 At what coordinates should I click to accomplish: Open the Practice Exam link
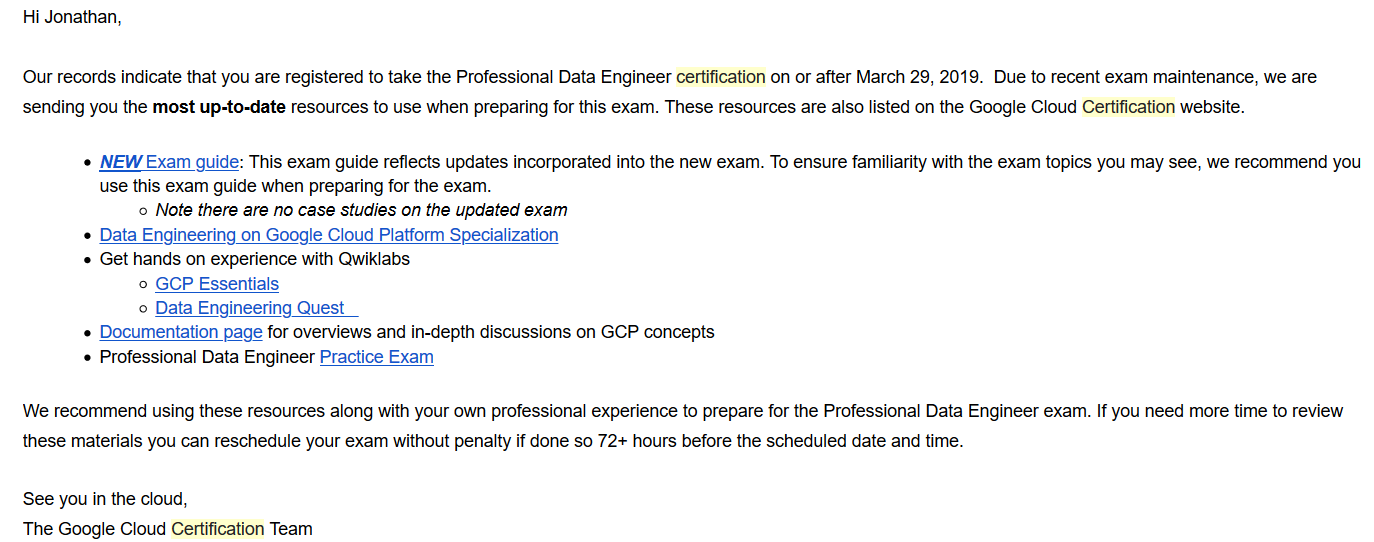[x=376, y=357]
